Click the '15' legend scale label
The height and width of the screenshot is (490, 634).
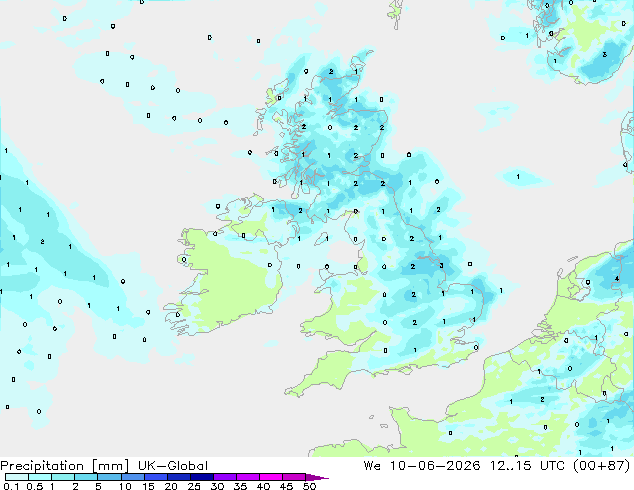[148, 486]
